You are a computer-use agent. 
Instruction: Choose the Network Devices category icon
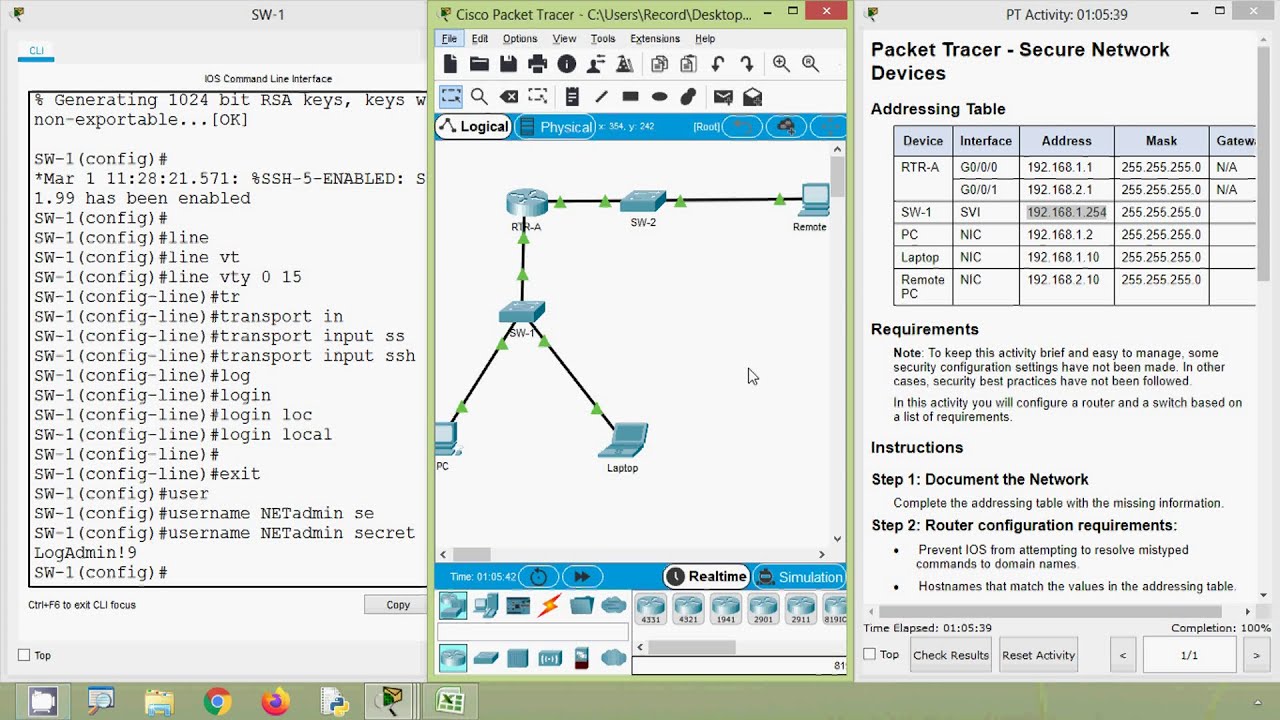tap(453, 605)
